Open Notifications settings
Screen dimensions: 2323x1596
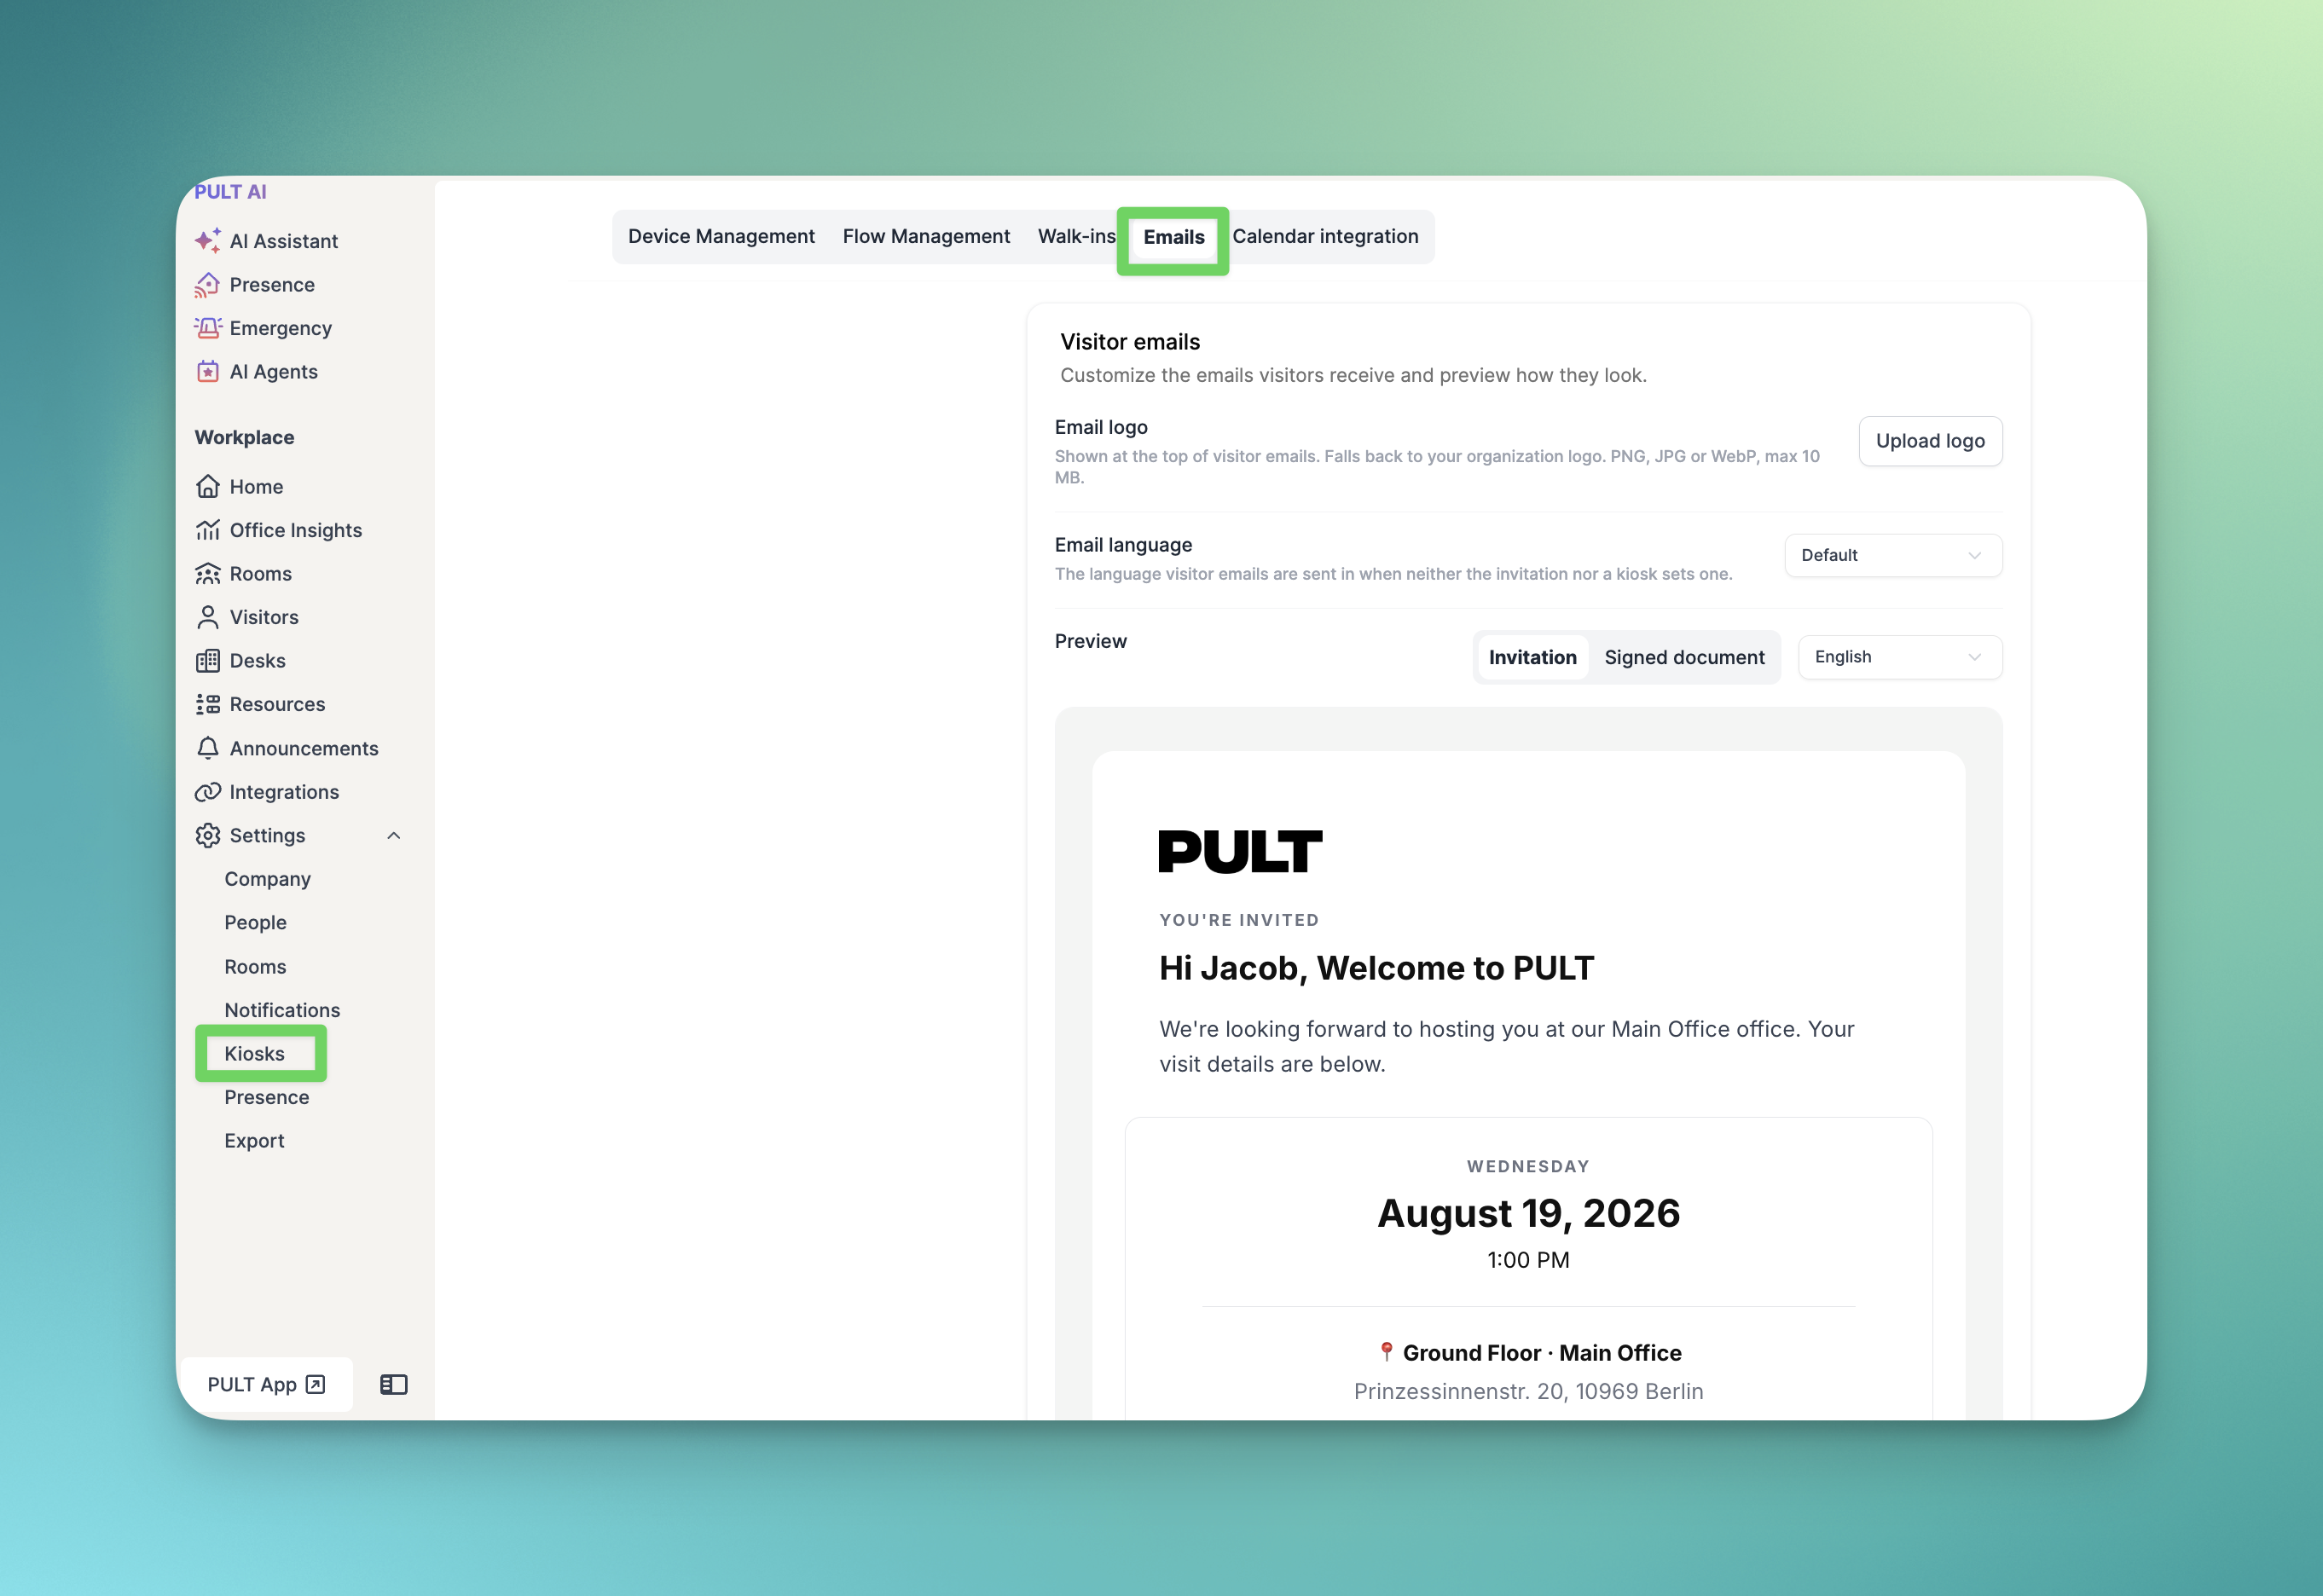[x=282, y=1010]
